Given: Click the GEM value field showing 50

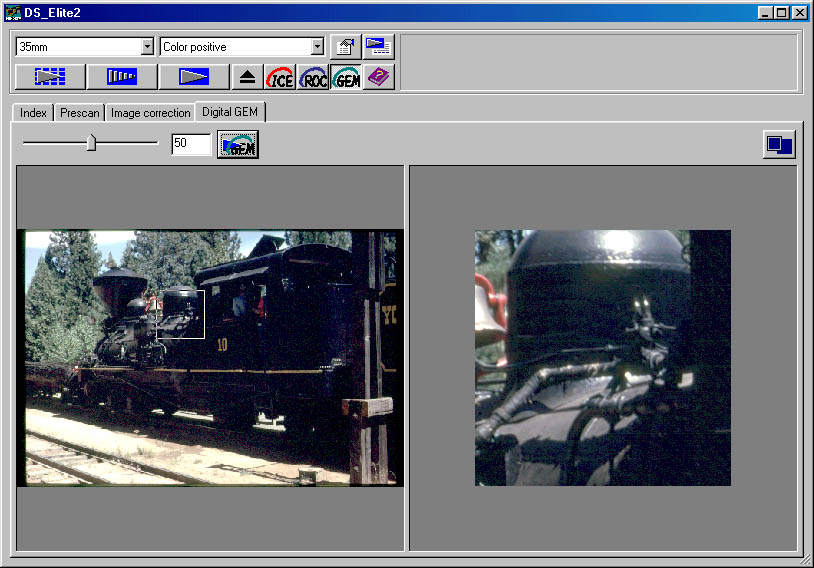Looking at the screenshot, I should [190, 144].
